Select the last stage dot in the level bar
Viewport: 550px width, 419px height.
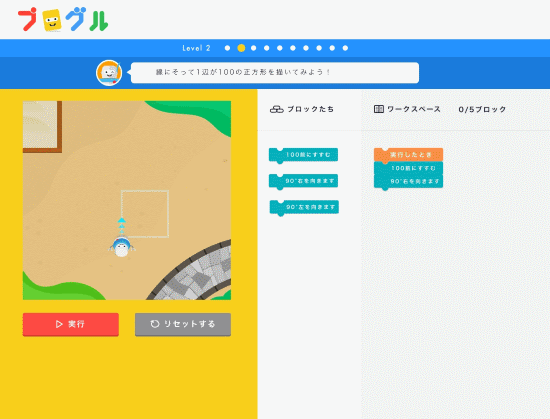click(x=345, y=48)
